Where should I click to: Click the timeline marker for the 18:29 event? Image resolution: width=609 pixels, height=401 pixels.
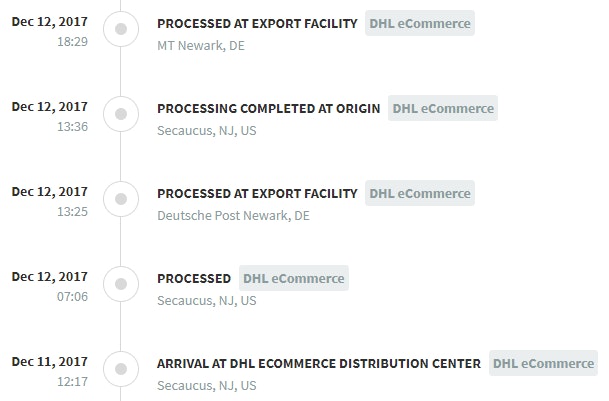coord(121,30)
